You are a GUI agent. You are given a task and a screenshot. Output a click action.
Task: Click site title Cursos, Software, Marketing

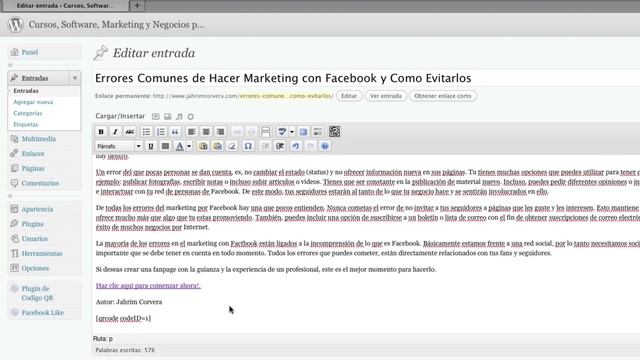point(116,24)
